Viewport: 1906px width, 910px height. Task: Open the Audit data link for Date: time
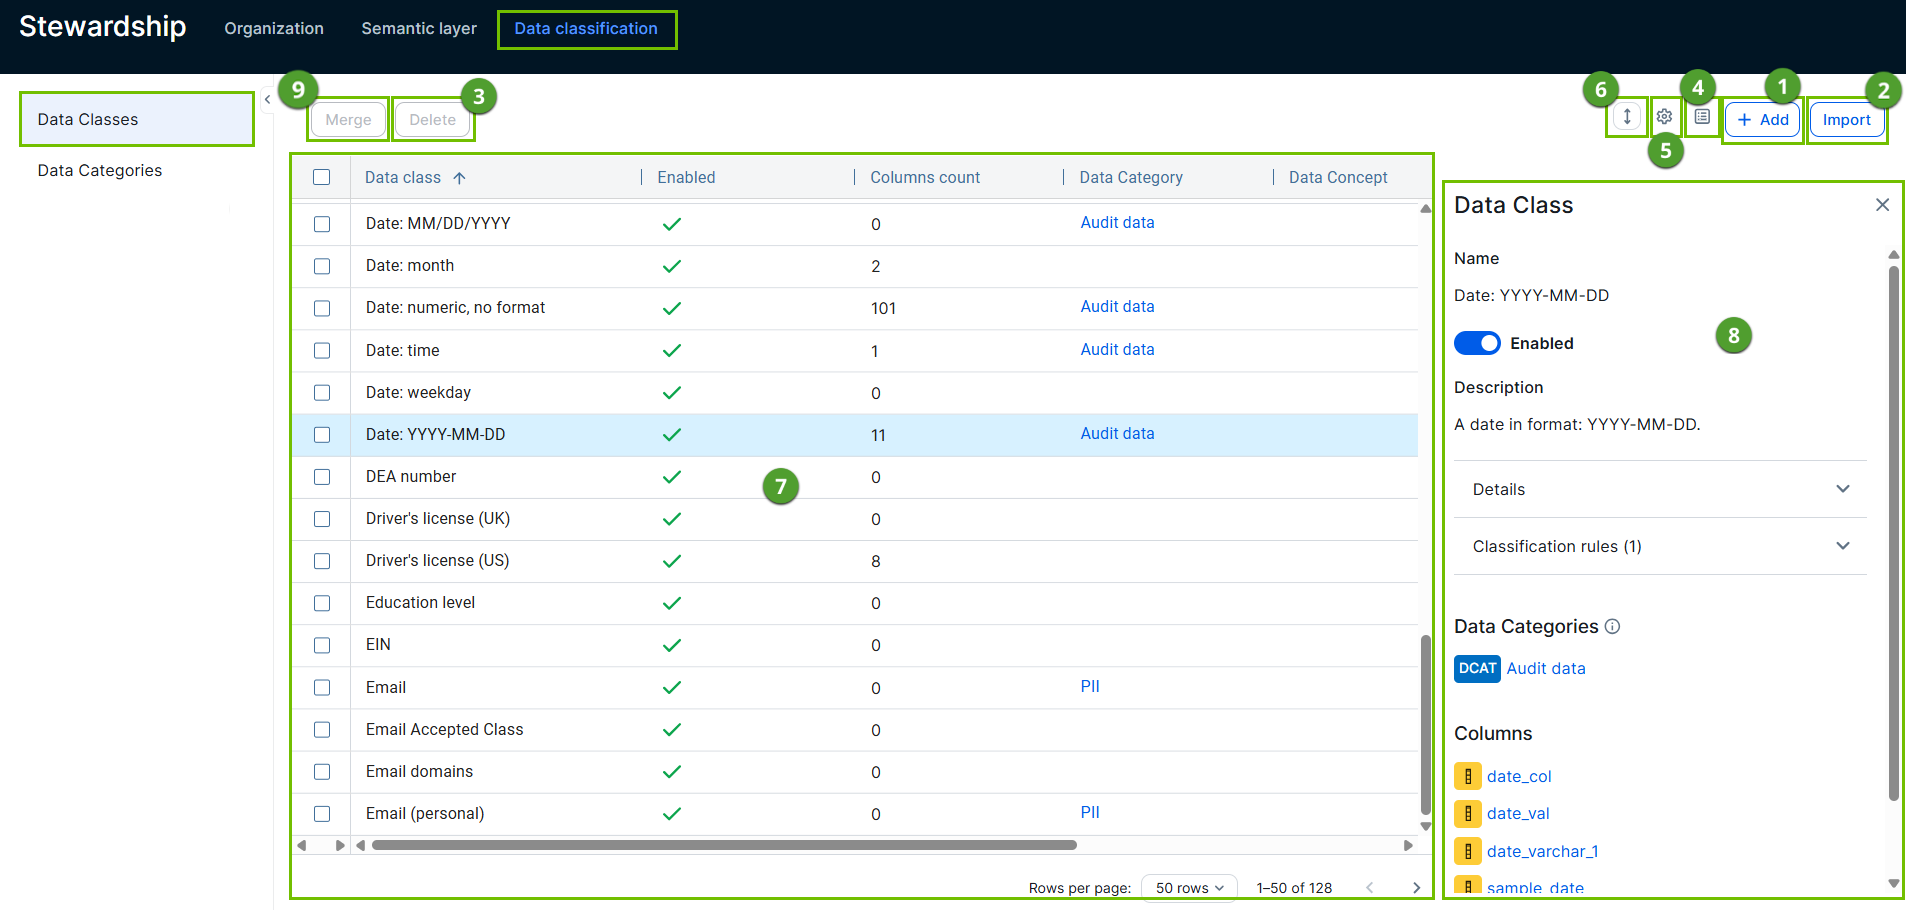pyautogui.click(x=1117, y=349)
